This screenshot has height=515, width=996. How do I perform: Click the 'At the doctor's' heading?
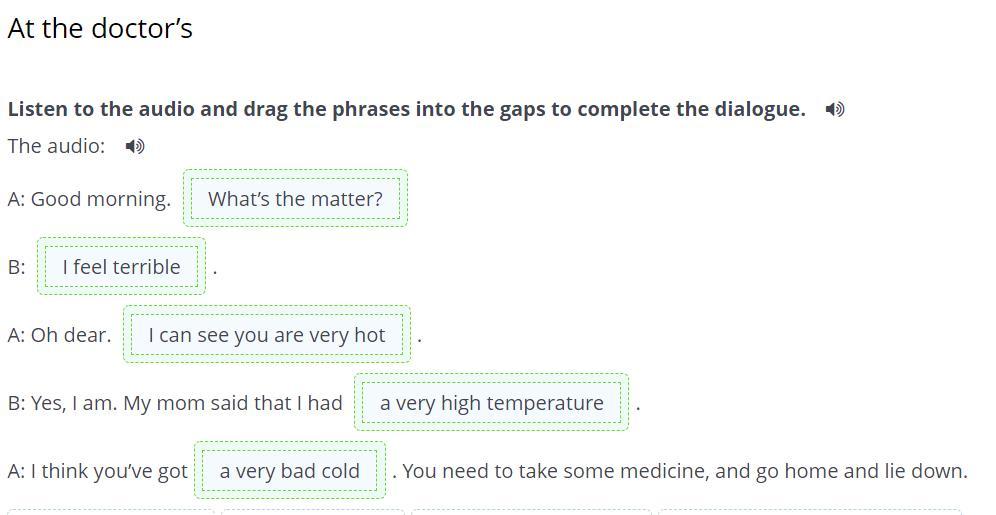click(x=100, y=29)
